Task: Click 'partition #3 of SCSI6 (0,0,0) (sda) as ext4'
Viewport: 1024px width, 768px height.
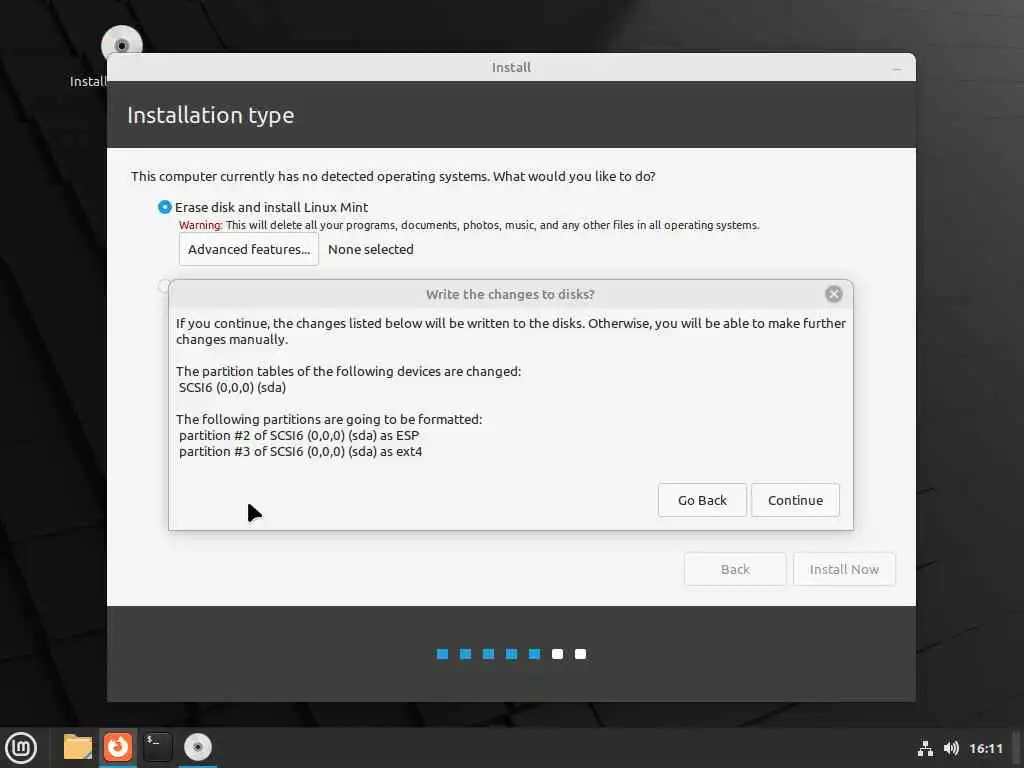Action: [300, 451]
